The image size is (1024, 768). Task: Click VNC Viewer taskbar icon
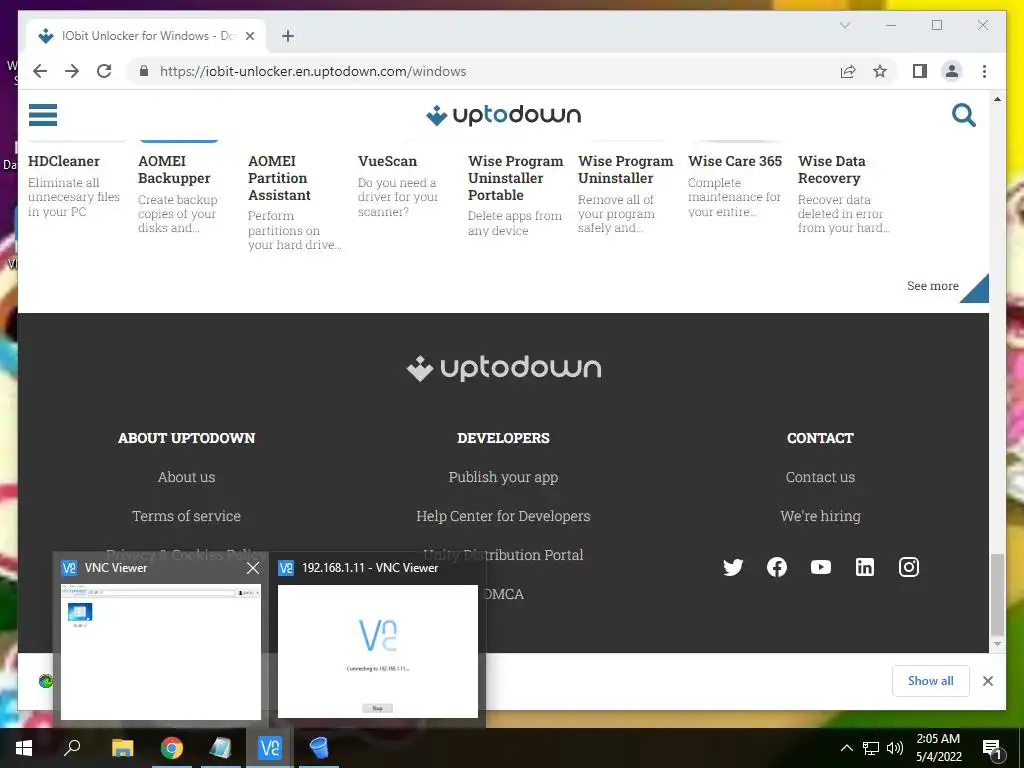pyautogui.click(x=270, y=748)
